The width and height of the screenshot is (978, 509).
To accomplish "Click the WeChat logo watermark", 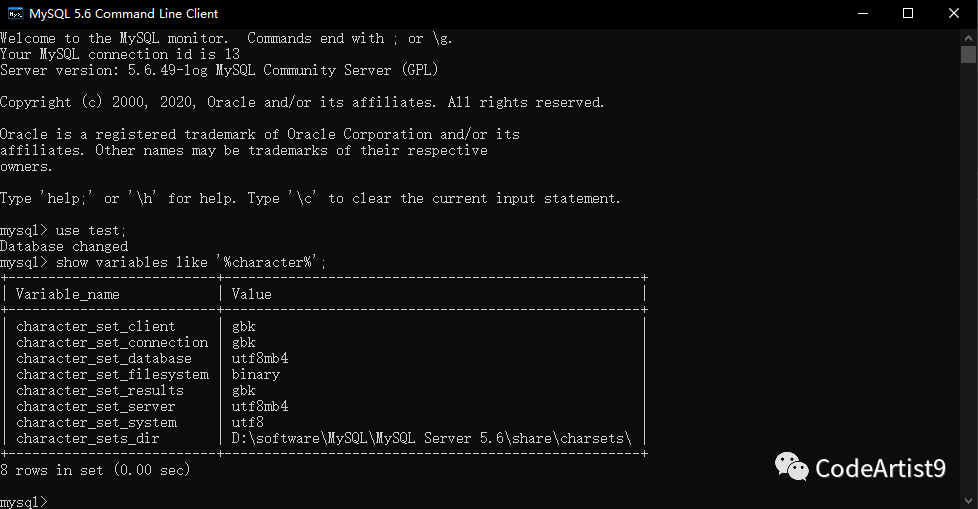I will (x=791, y=466).
